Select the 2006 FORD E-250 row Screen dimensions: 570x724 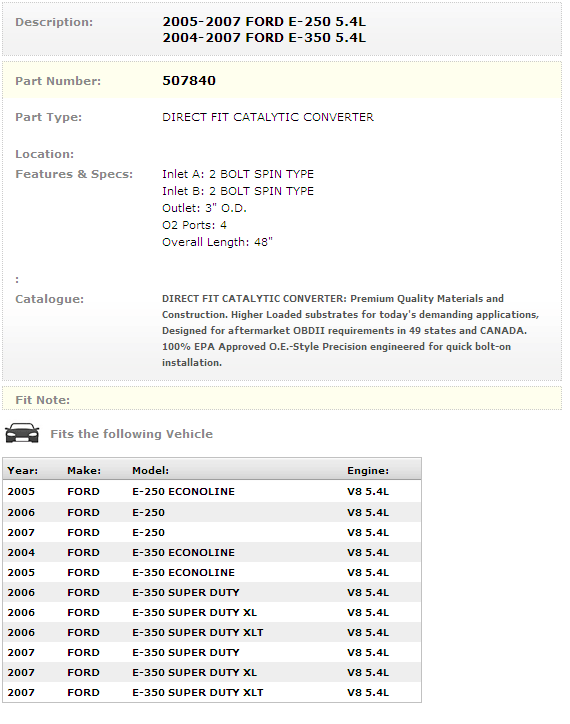coord(212,512)
